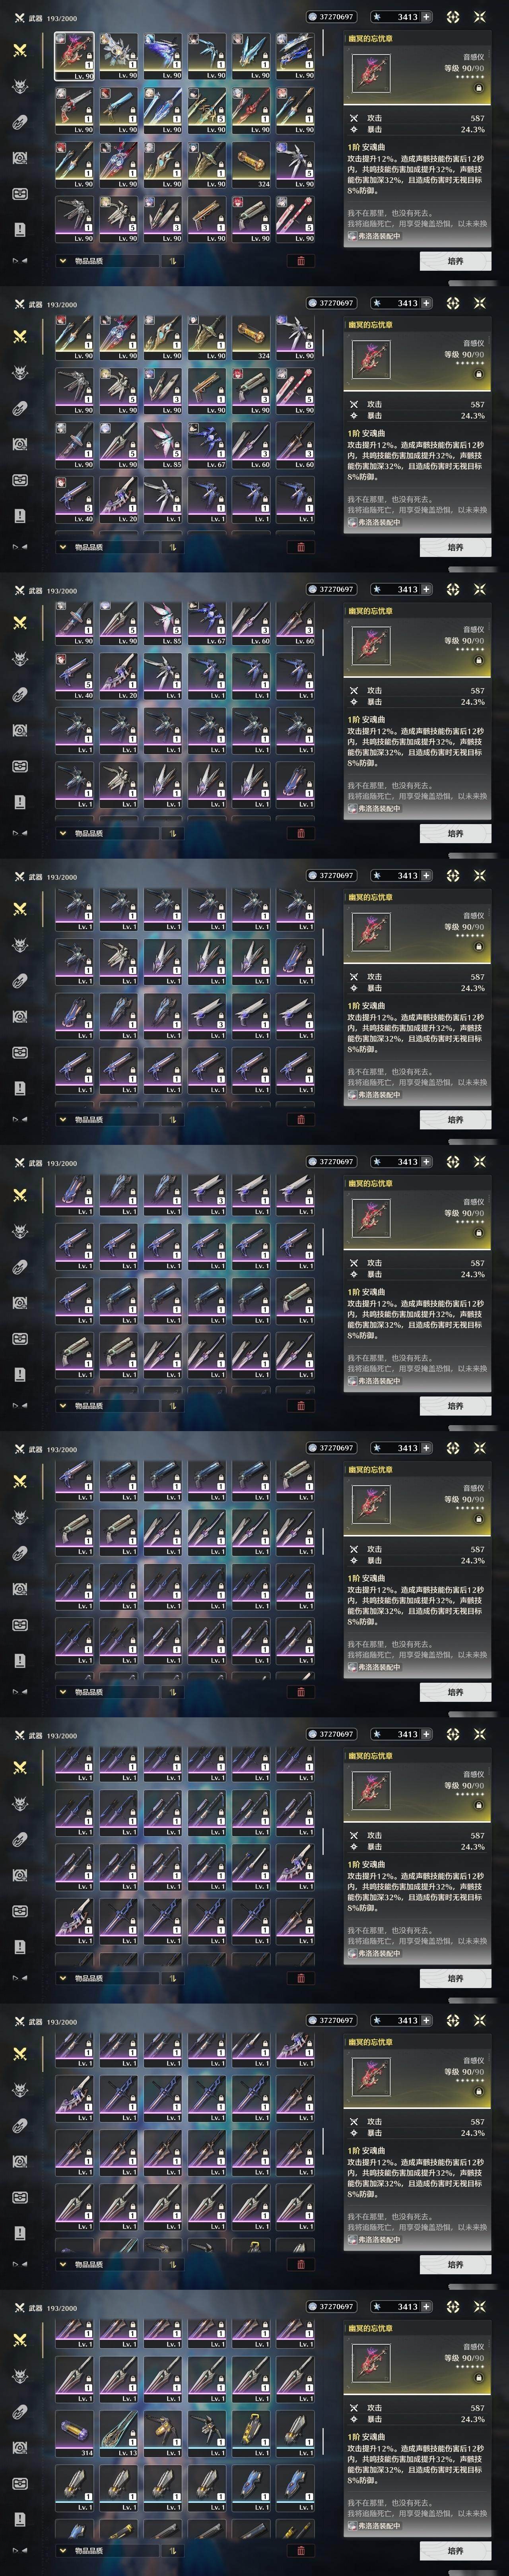Click the compass-like icon in topmost header
This screenshot has width=509, height=2576.
coord(453,17)
